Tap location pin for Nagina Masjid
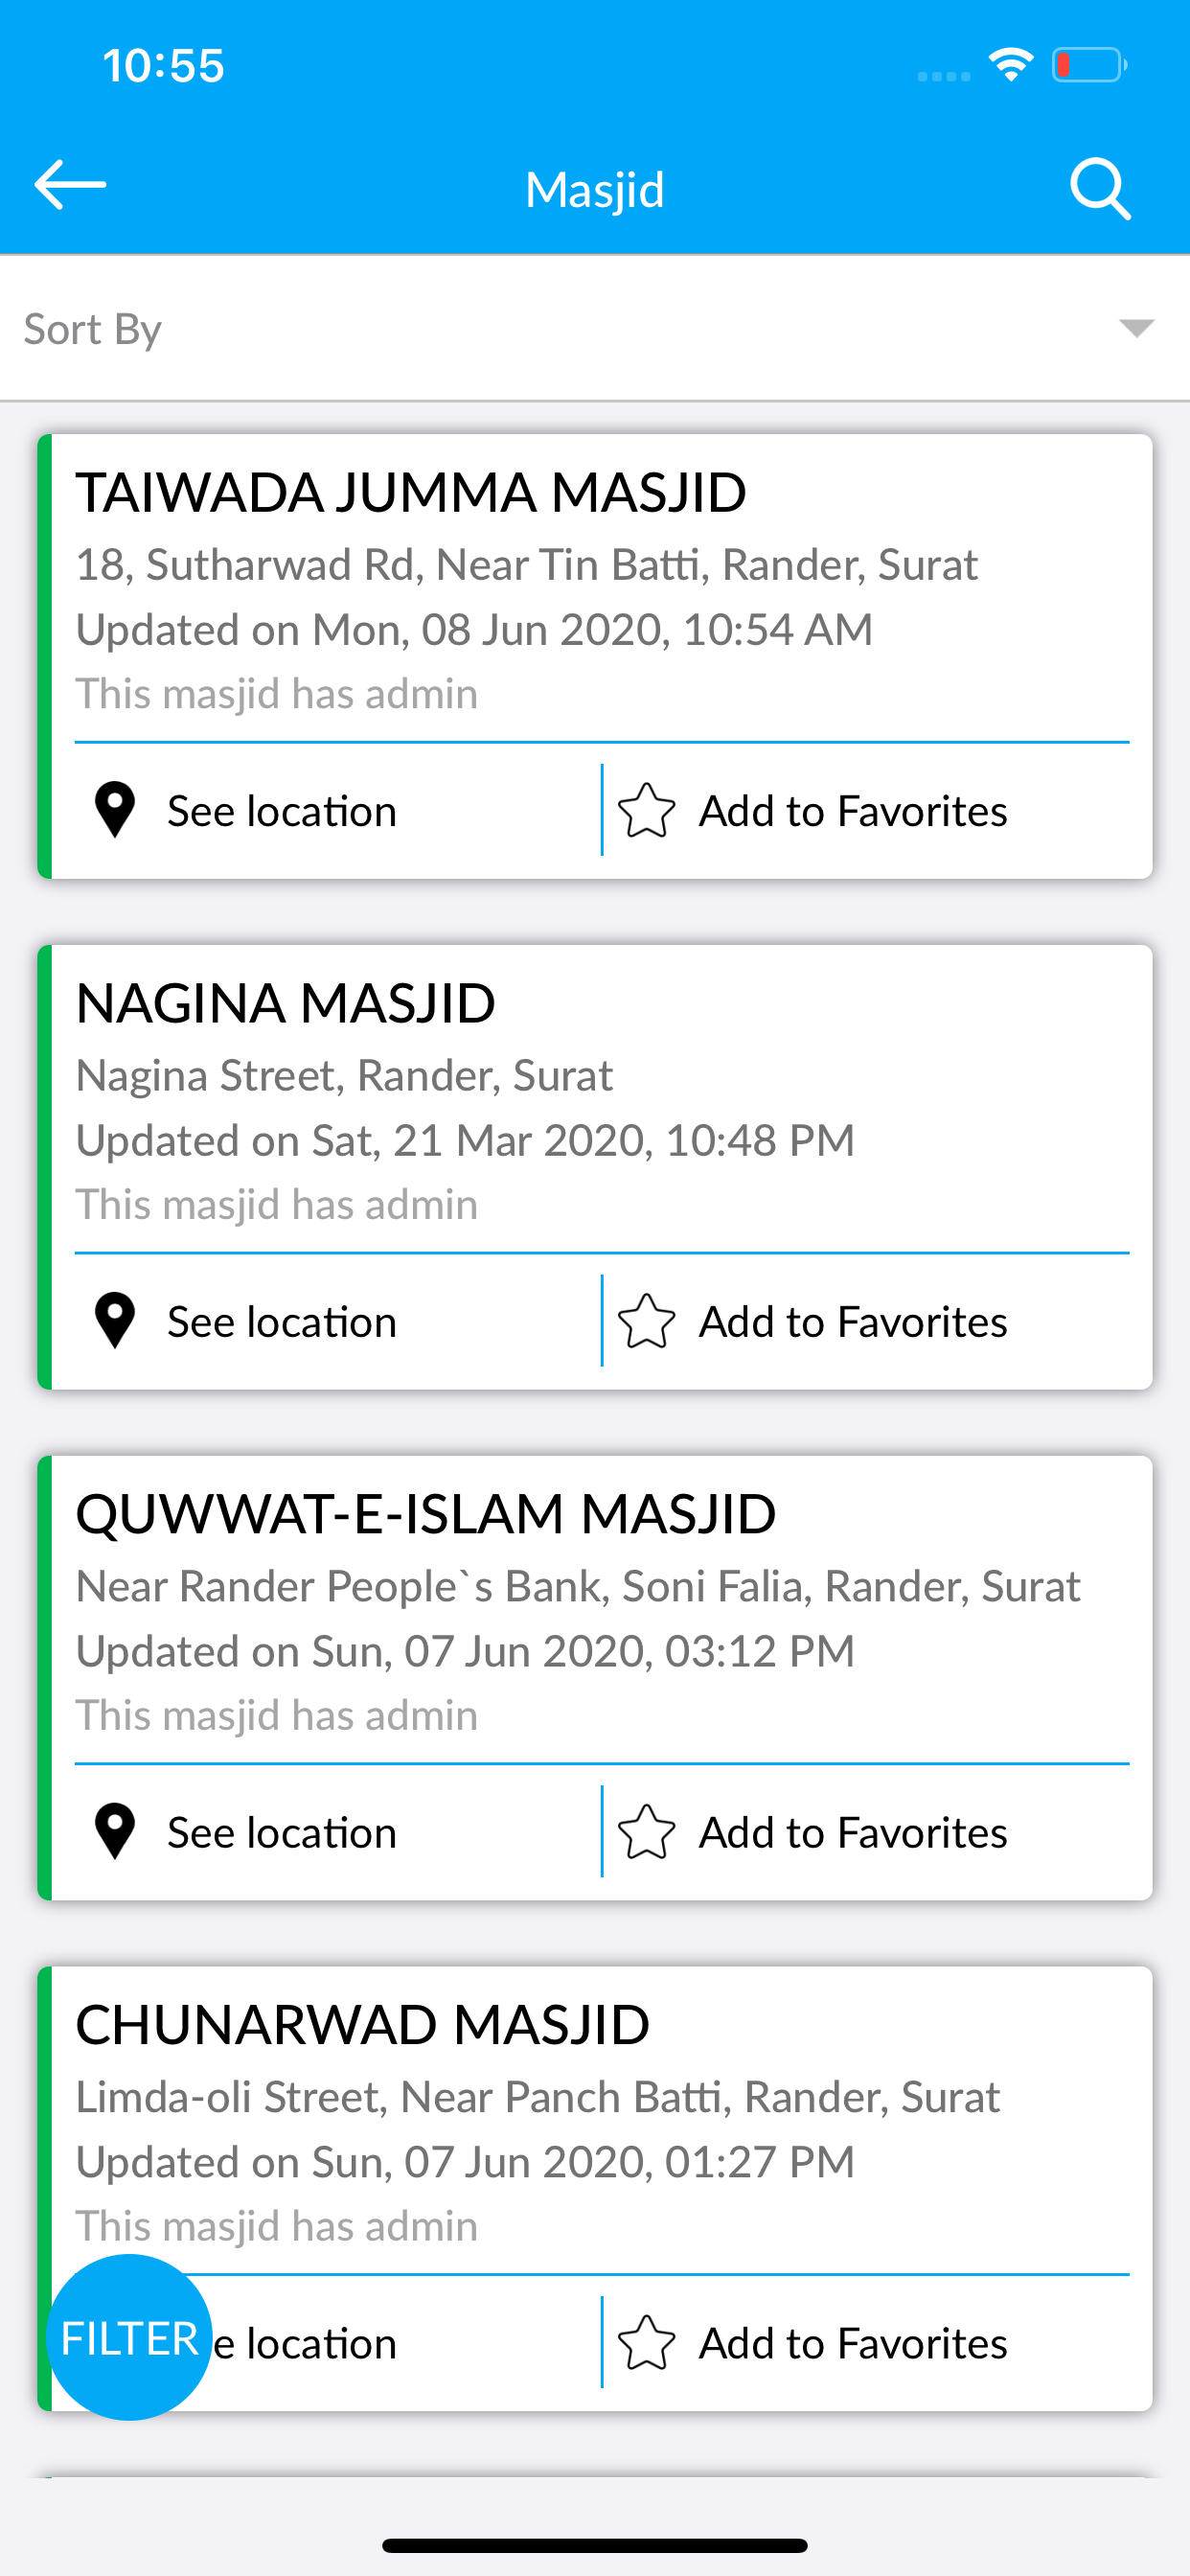 coord(115,1321)
